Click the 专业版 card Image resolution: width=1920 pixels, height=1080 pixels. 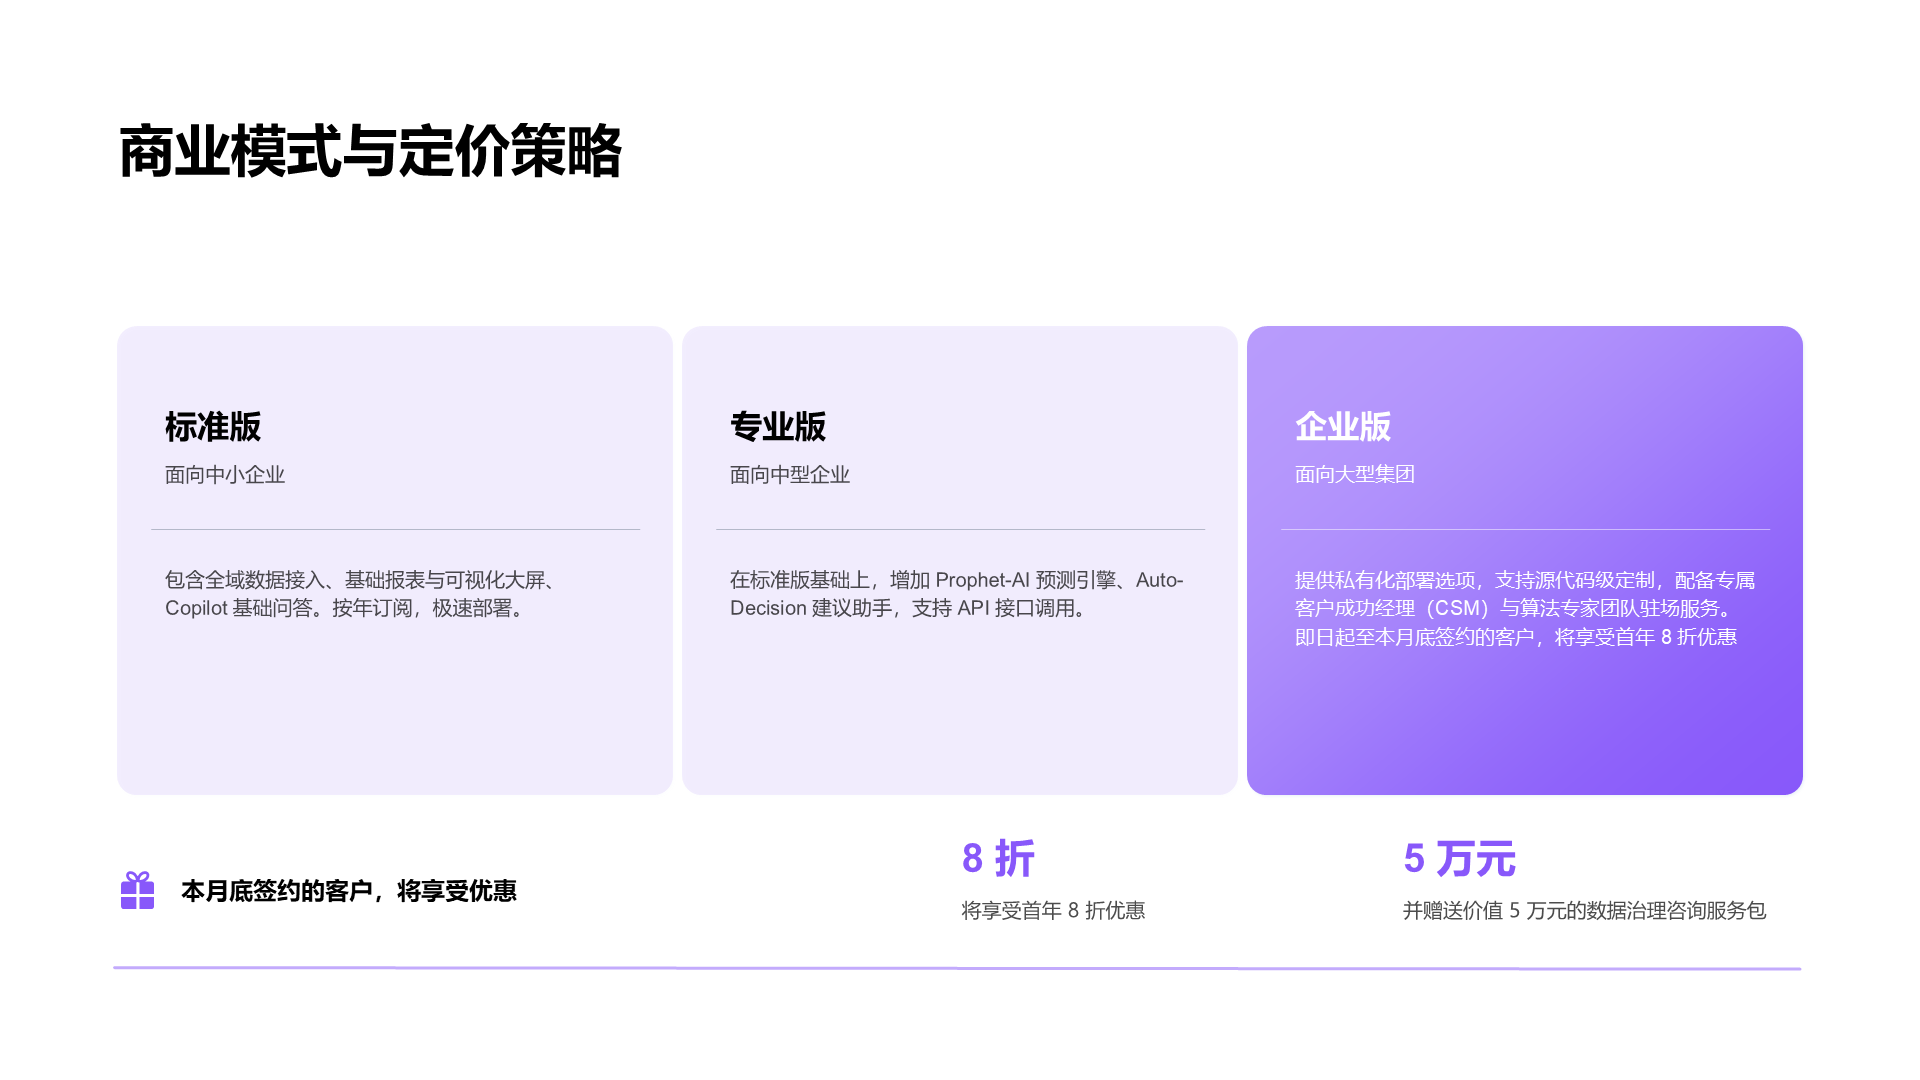(959, 560)
